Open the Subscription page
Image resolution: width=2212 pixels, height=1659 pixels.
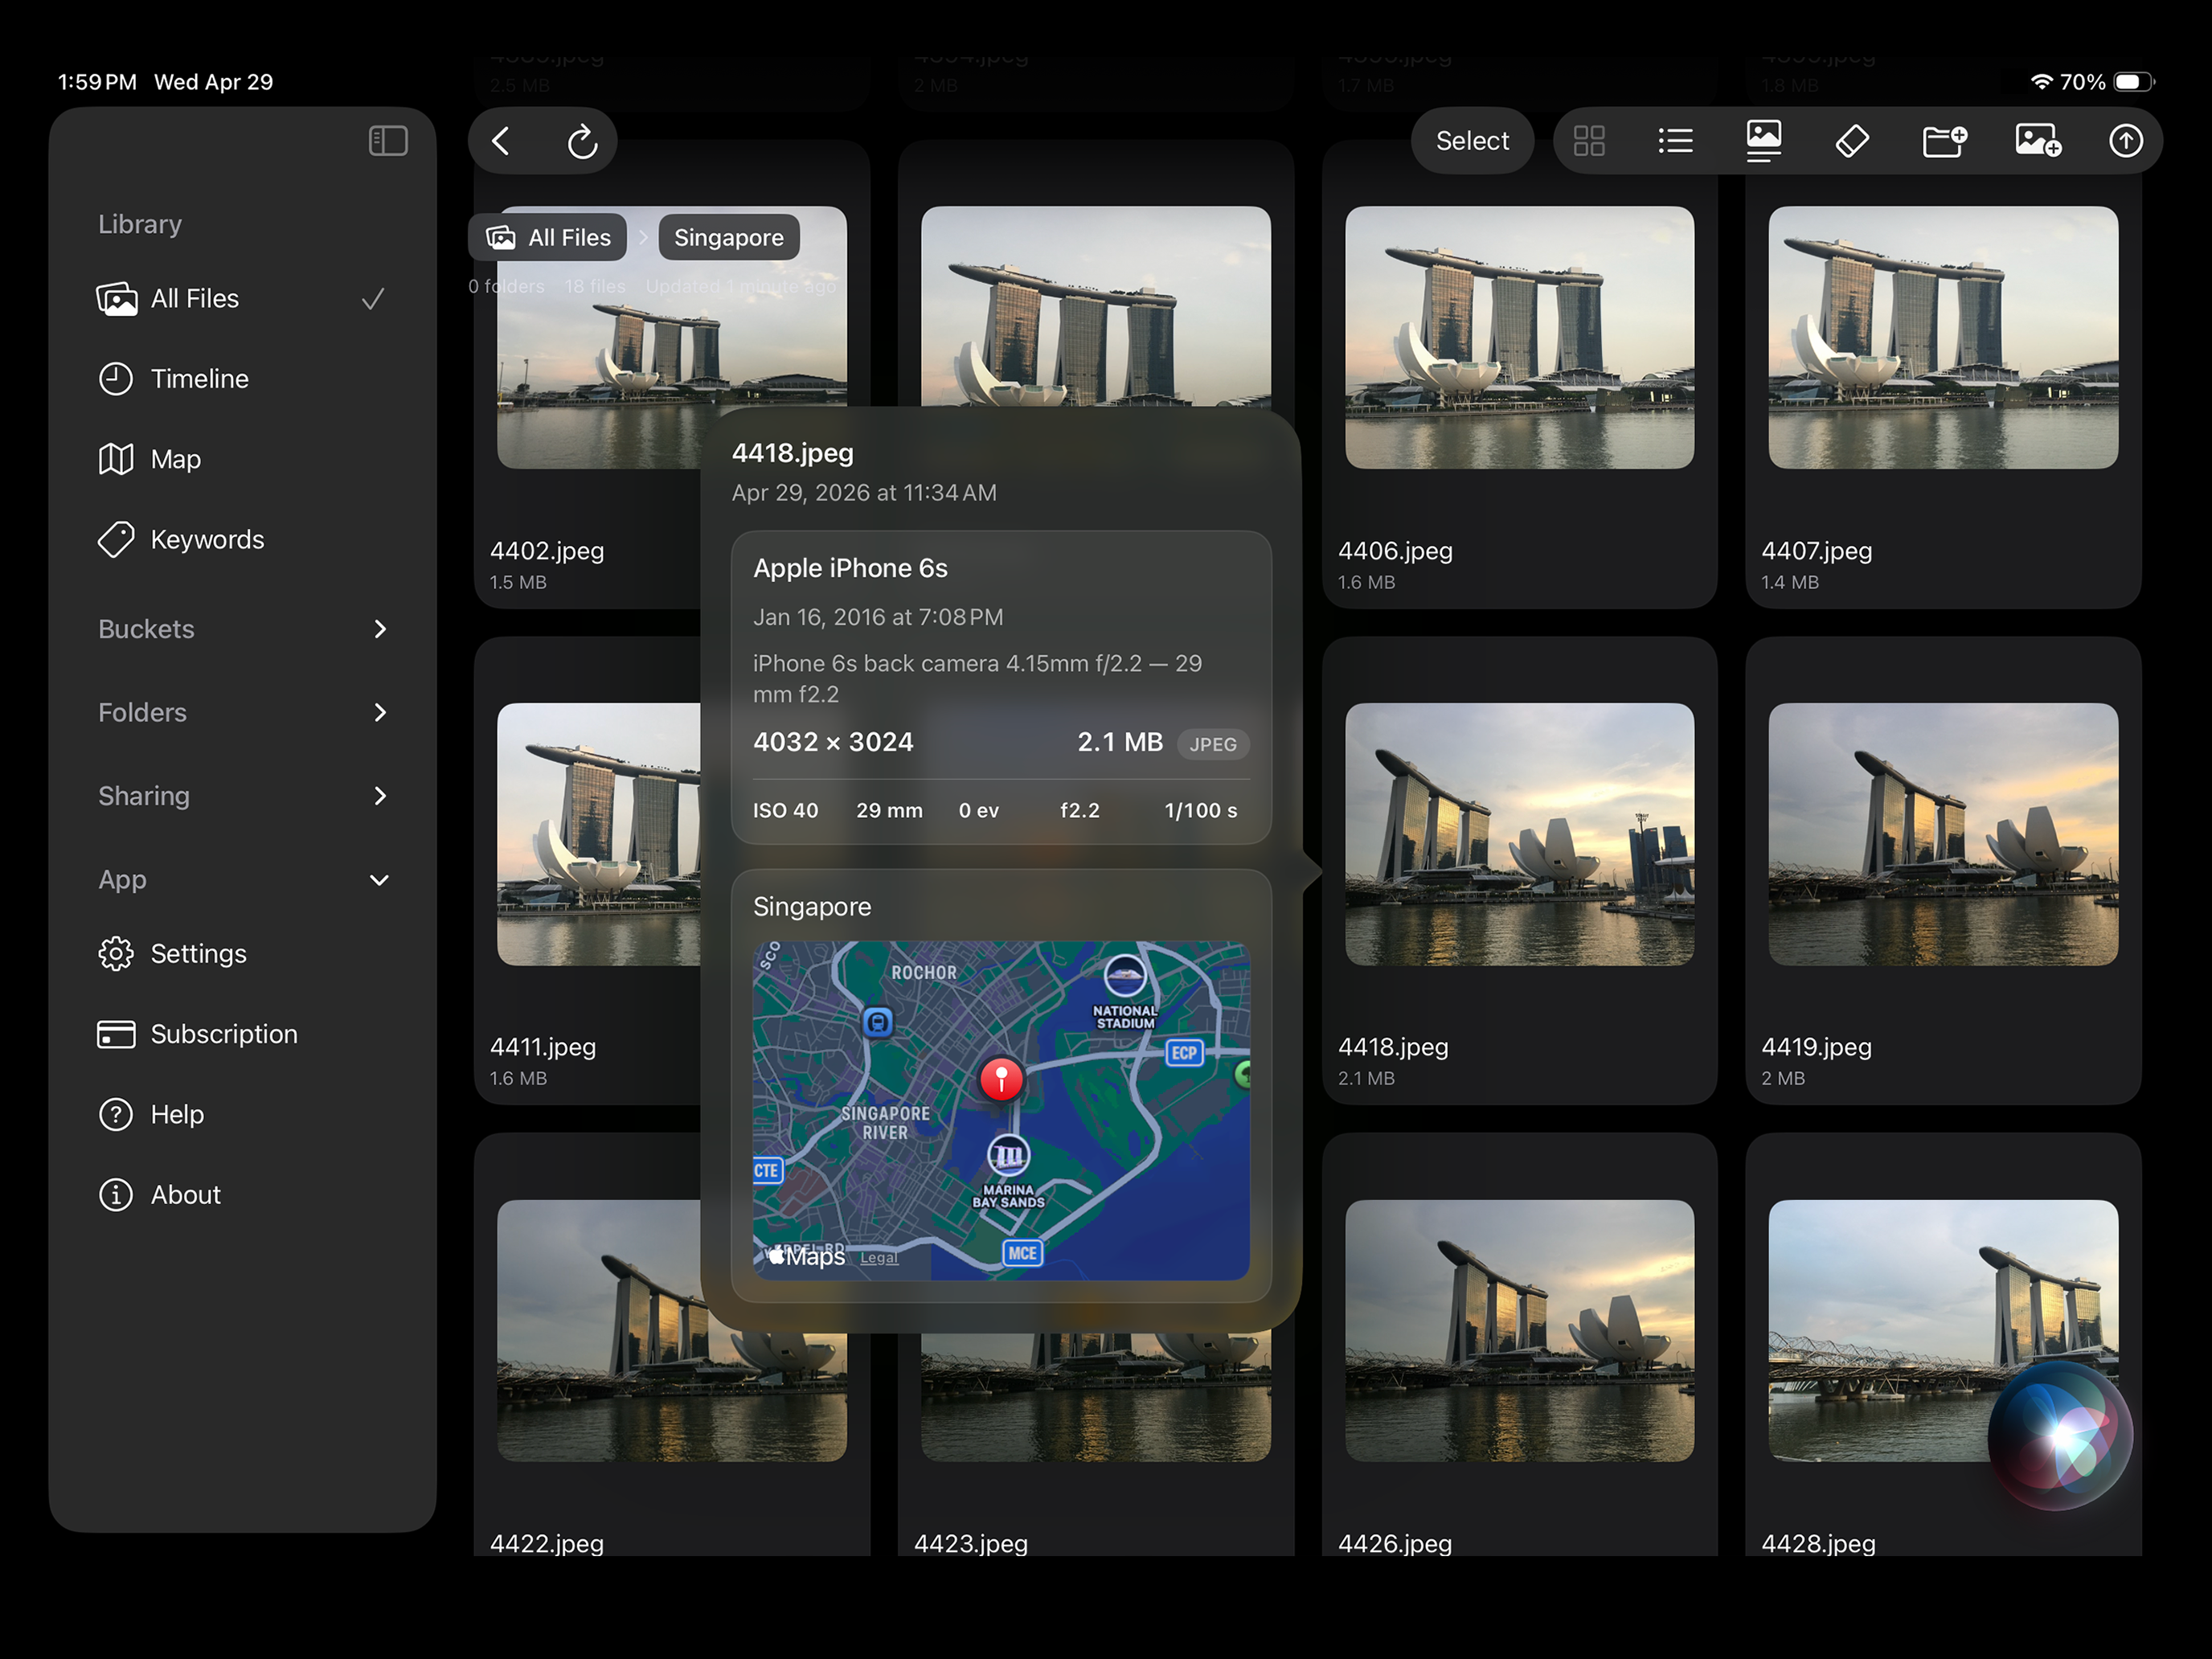pos(243,1034)
